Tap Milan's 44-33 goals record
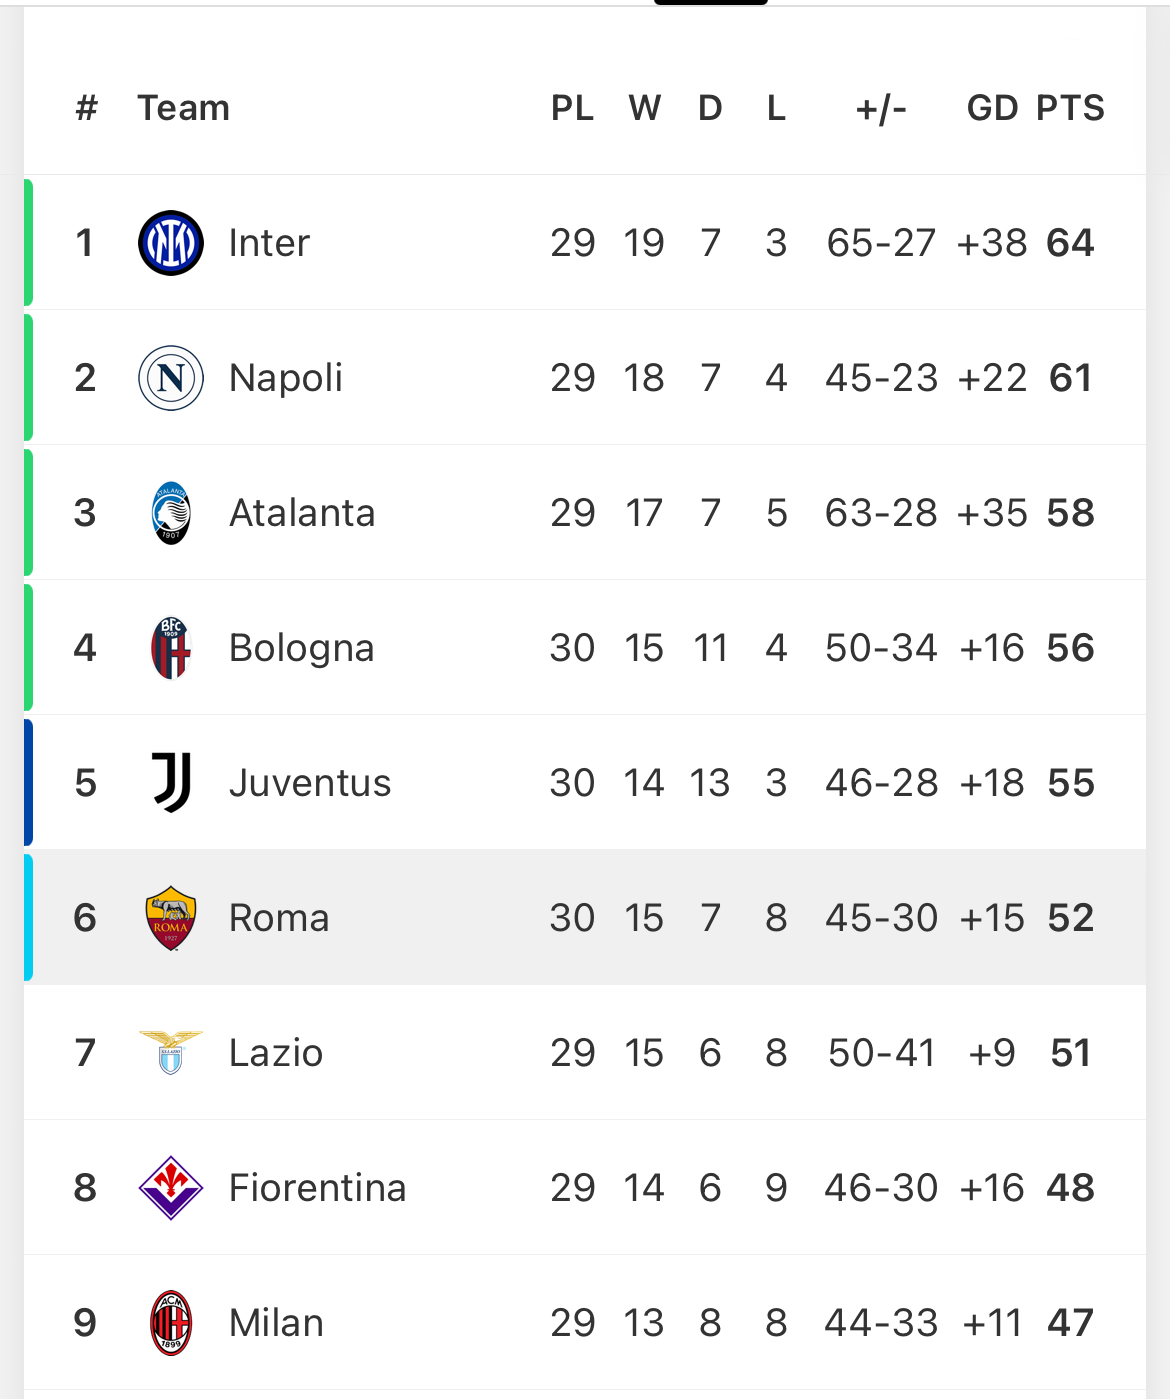Screen dimensions: 1170x1399 (881, 1323)
